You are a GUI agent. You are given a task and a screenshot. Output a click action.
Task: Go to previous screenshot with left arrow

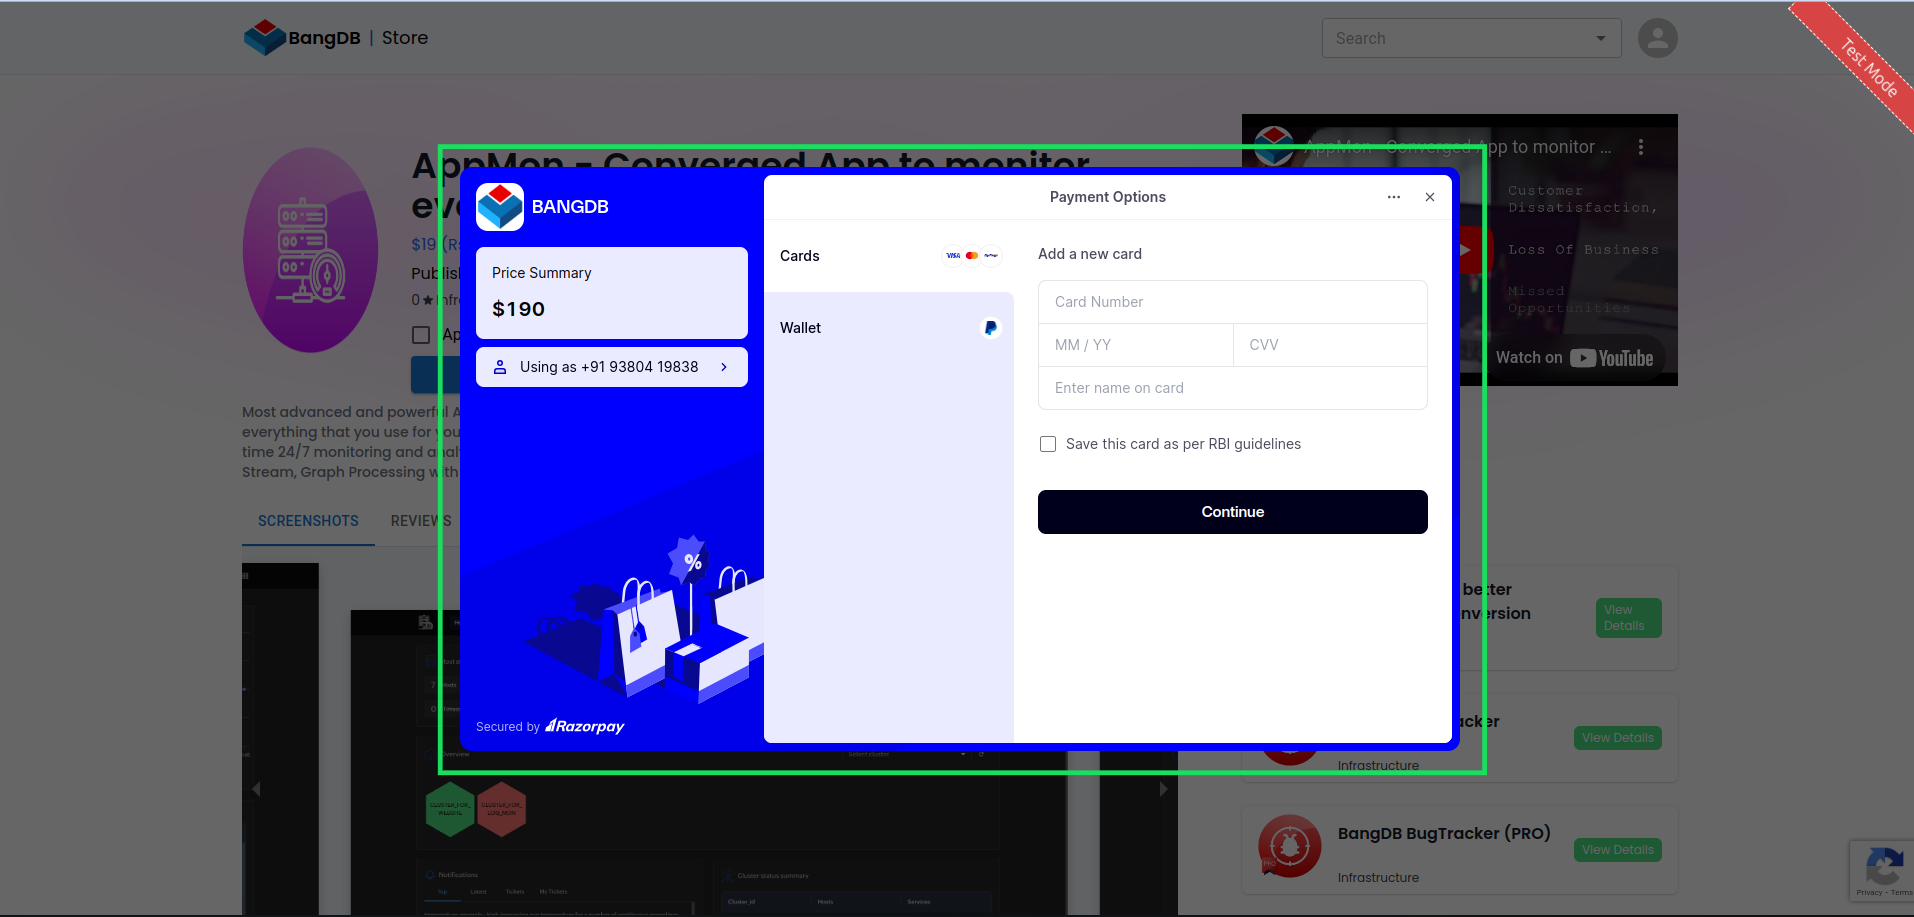(256, 789)
